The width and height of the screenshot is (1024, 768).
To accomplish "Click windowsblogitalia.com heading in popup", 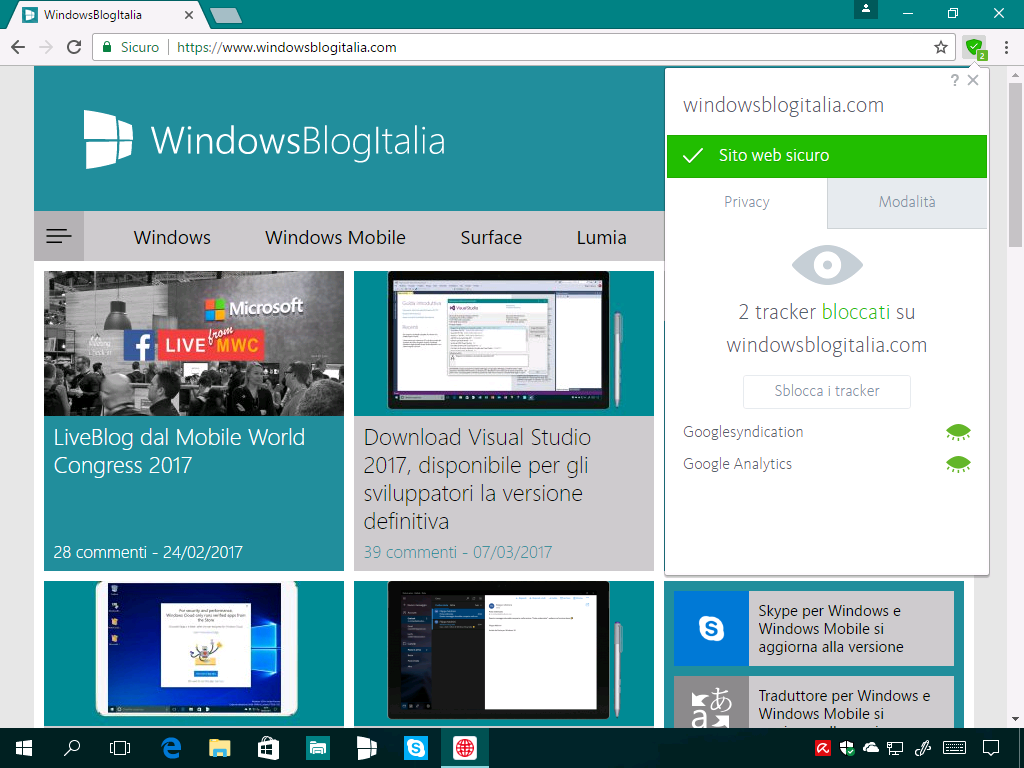I will 783,105.
